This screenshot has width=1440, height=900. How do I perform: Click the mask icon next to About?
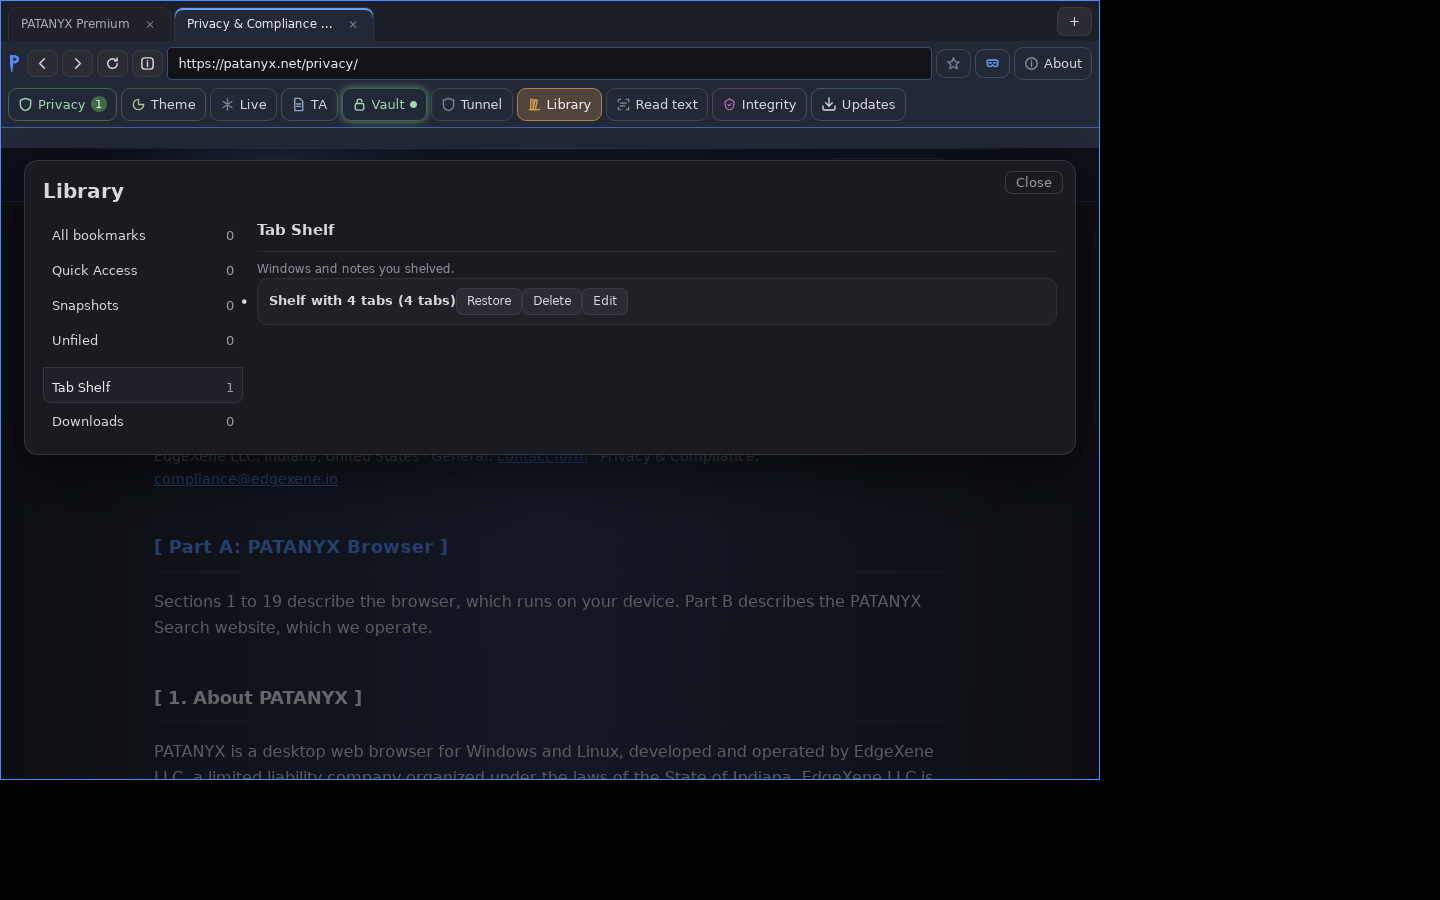click(x=992, y=63)
